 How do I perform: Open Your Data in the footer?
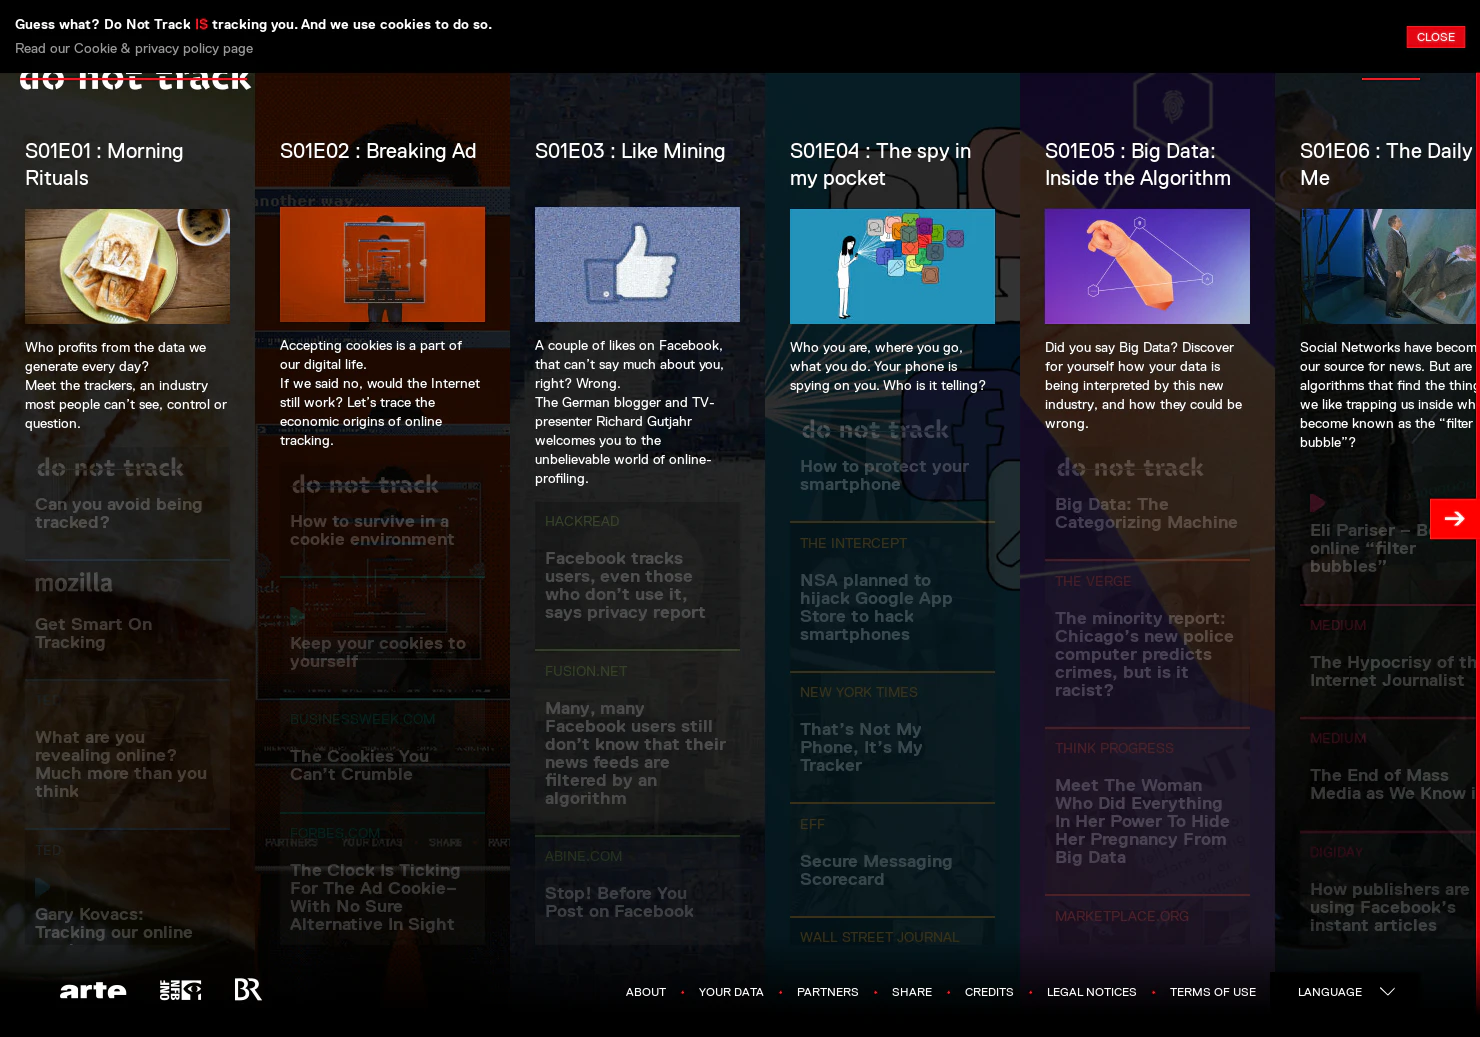[x=731, y=992]
